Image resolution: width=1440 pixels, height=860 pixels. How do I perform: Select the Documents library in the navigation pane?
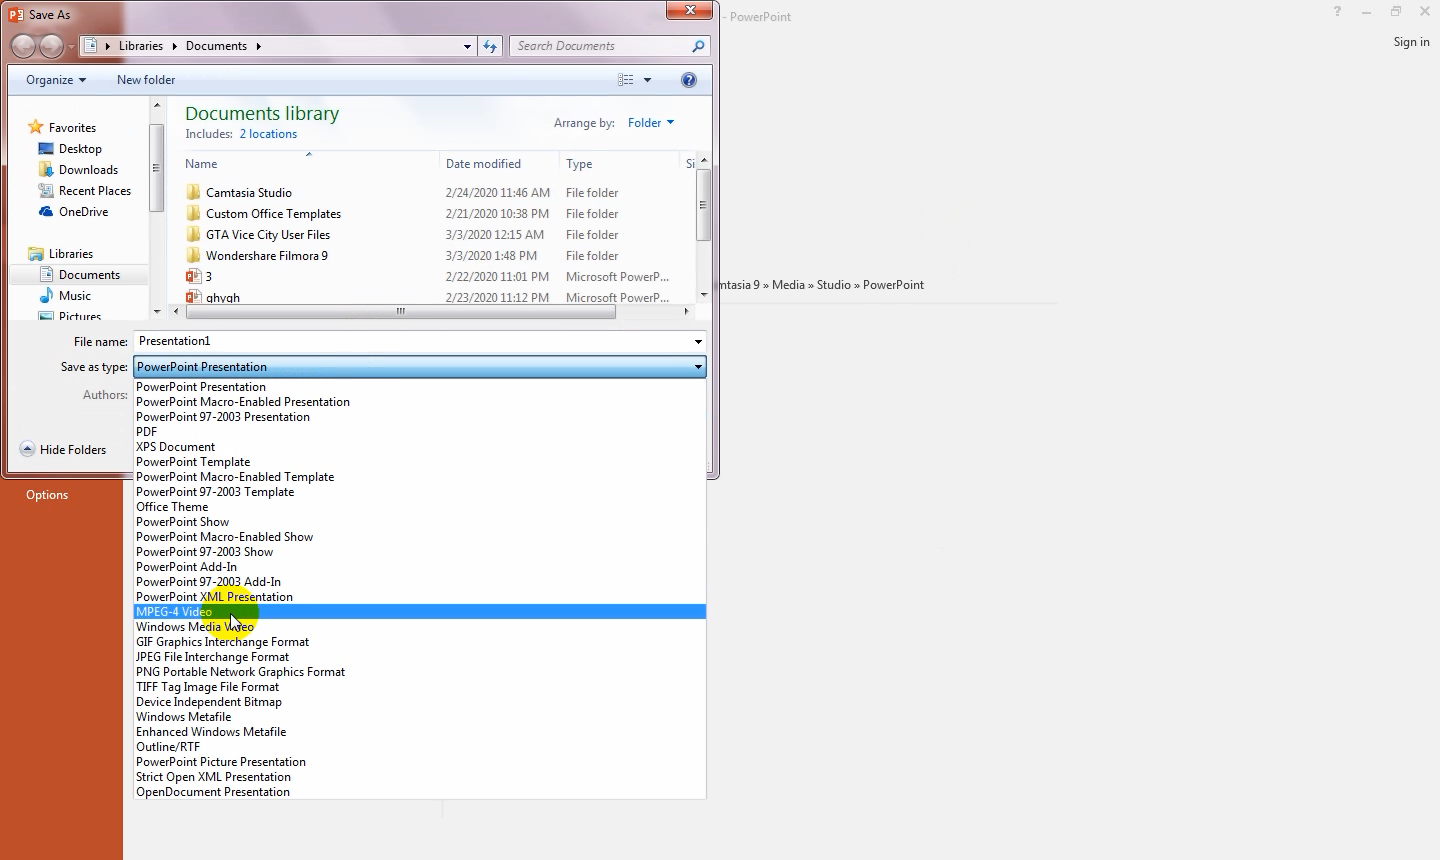pyautogui.click(x=89, y=275)
